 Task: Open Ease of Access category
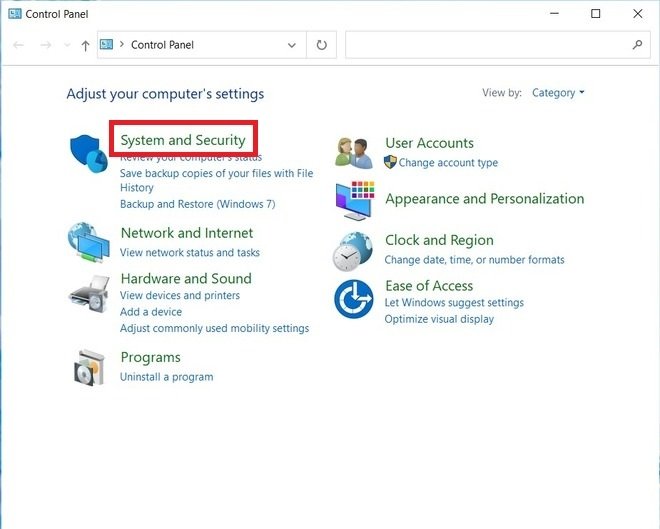point(429,286)
